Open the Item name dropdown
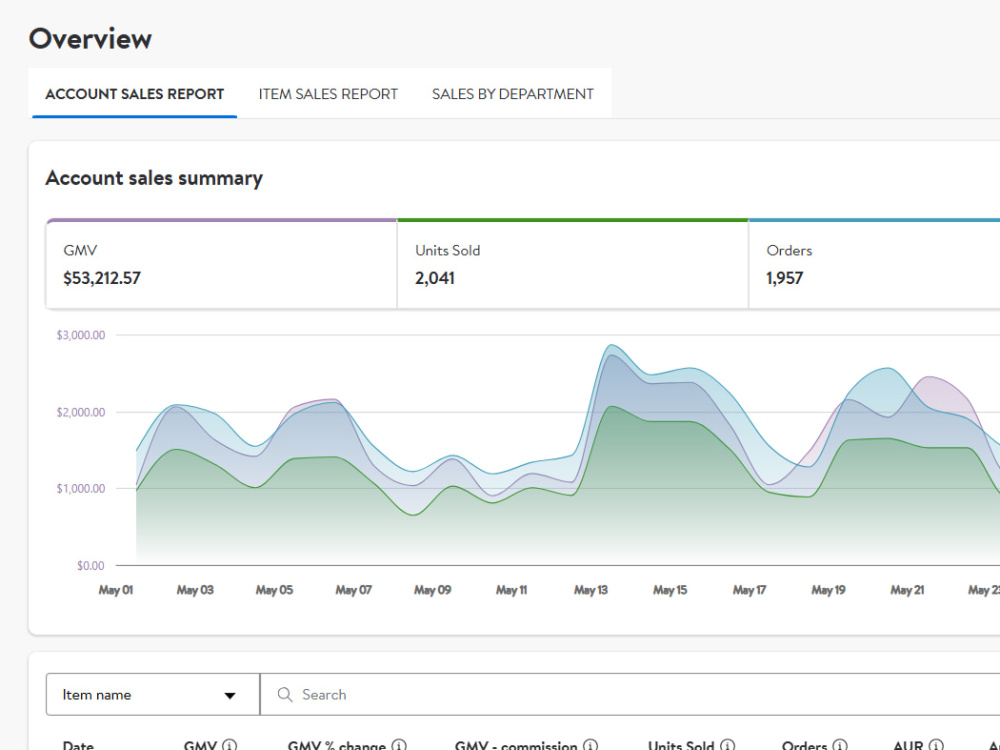Image resolution: width=1000 pixels, height=750 pixels. click(x=153, y=695)
